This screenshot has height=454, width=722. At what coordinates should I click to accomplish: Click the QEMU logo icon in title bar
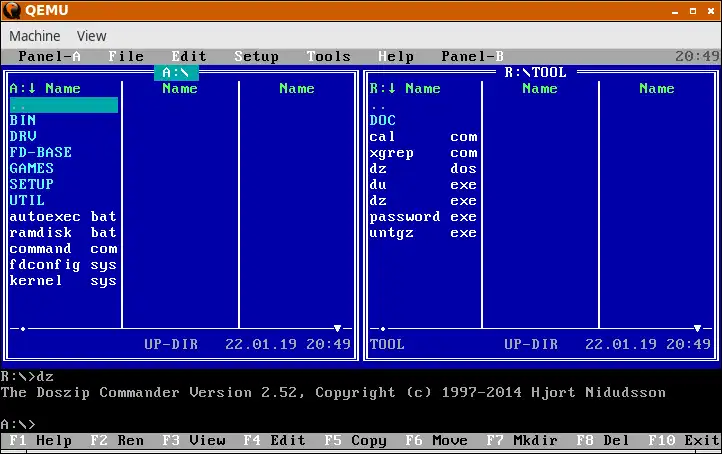tap(12, 10)
